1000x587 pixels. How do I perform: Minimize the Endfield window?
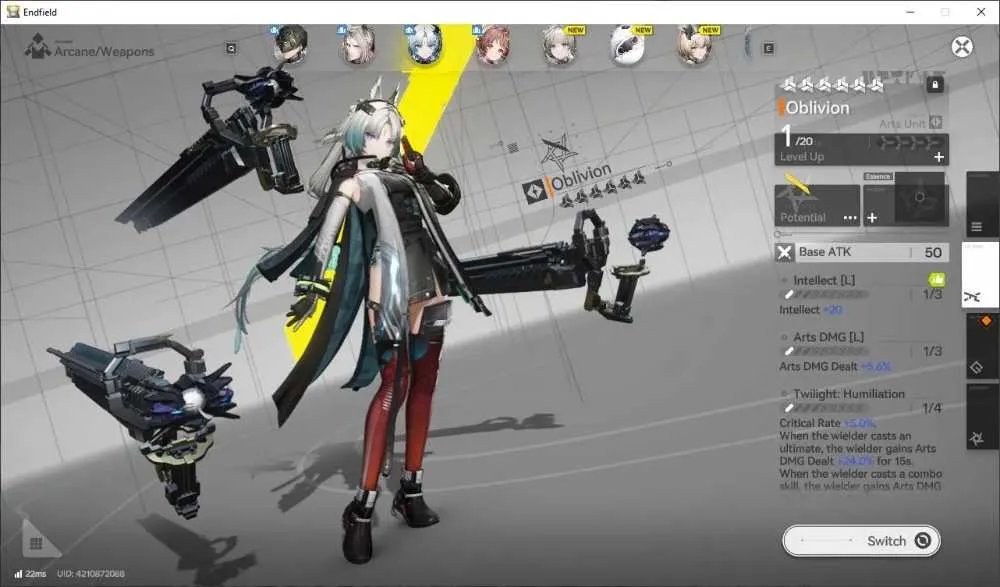[x=910, y=12]
